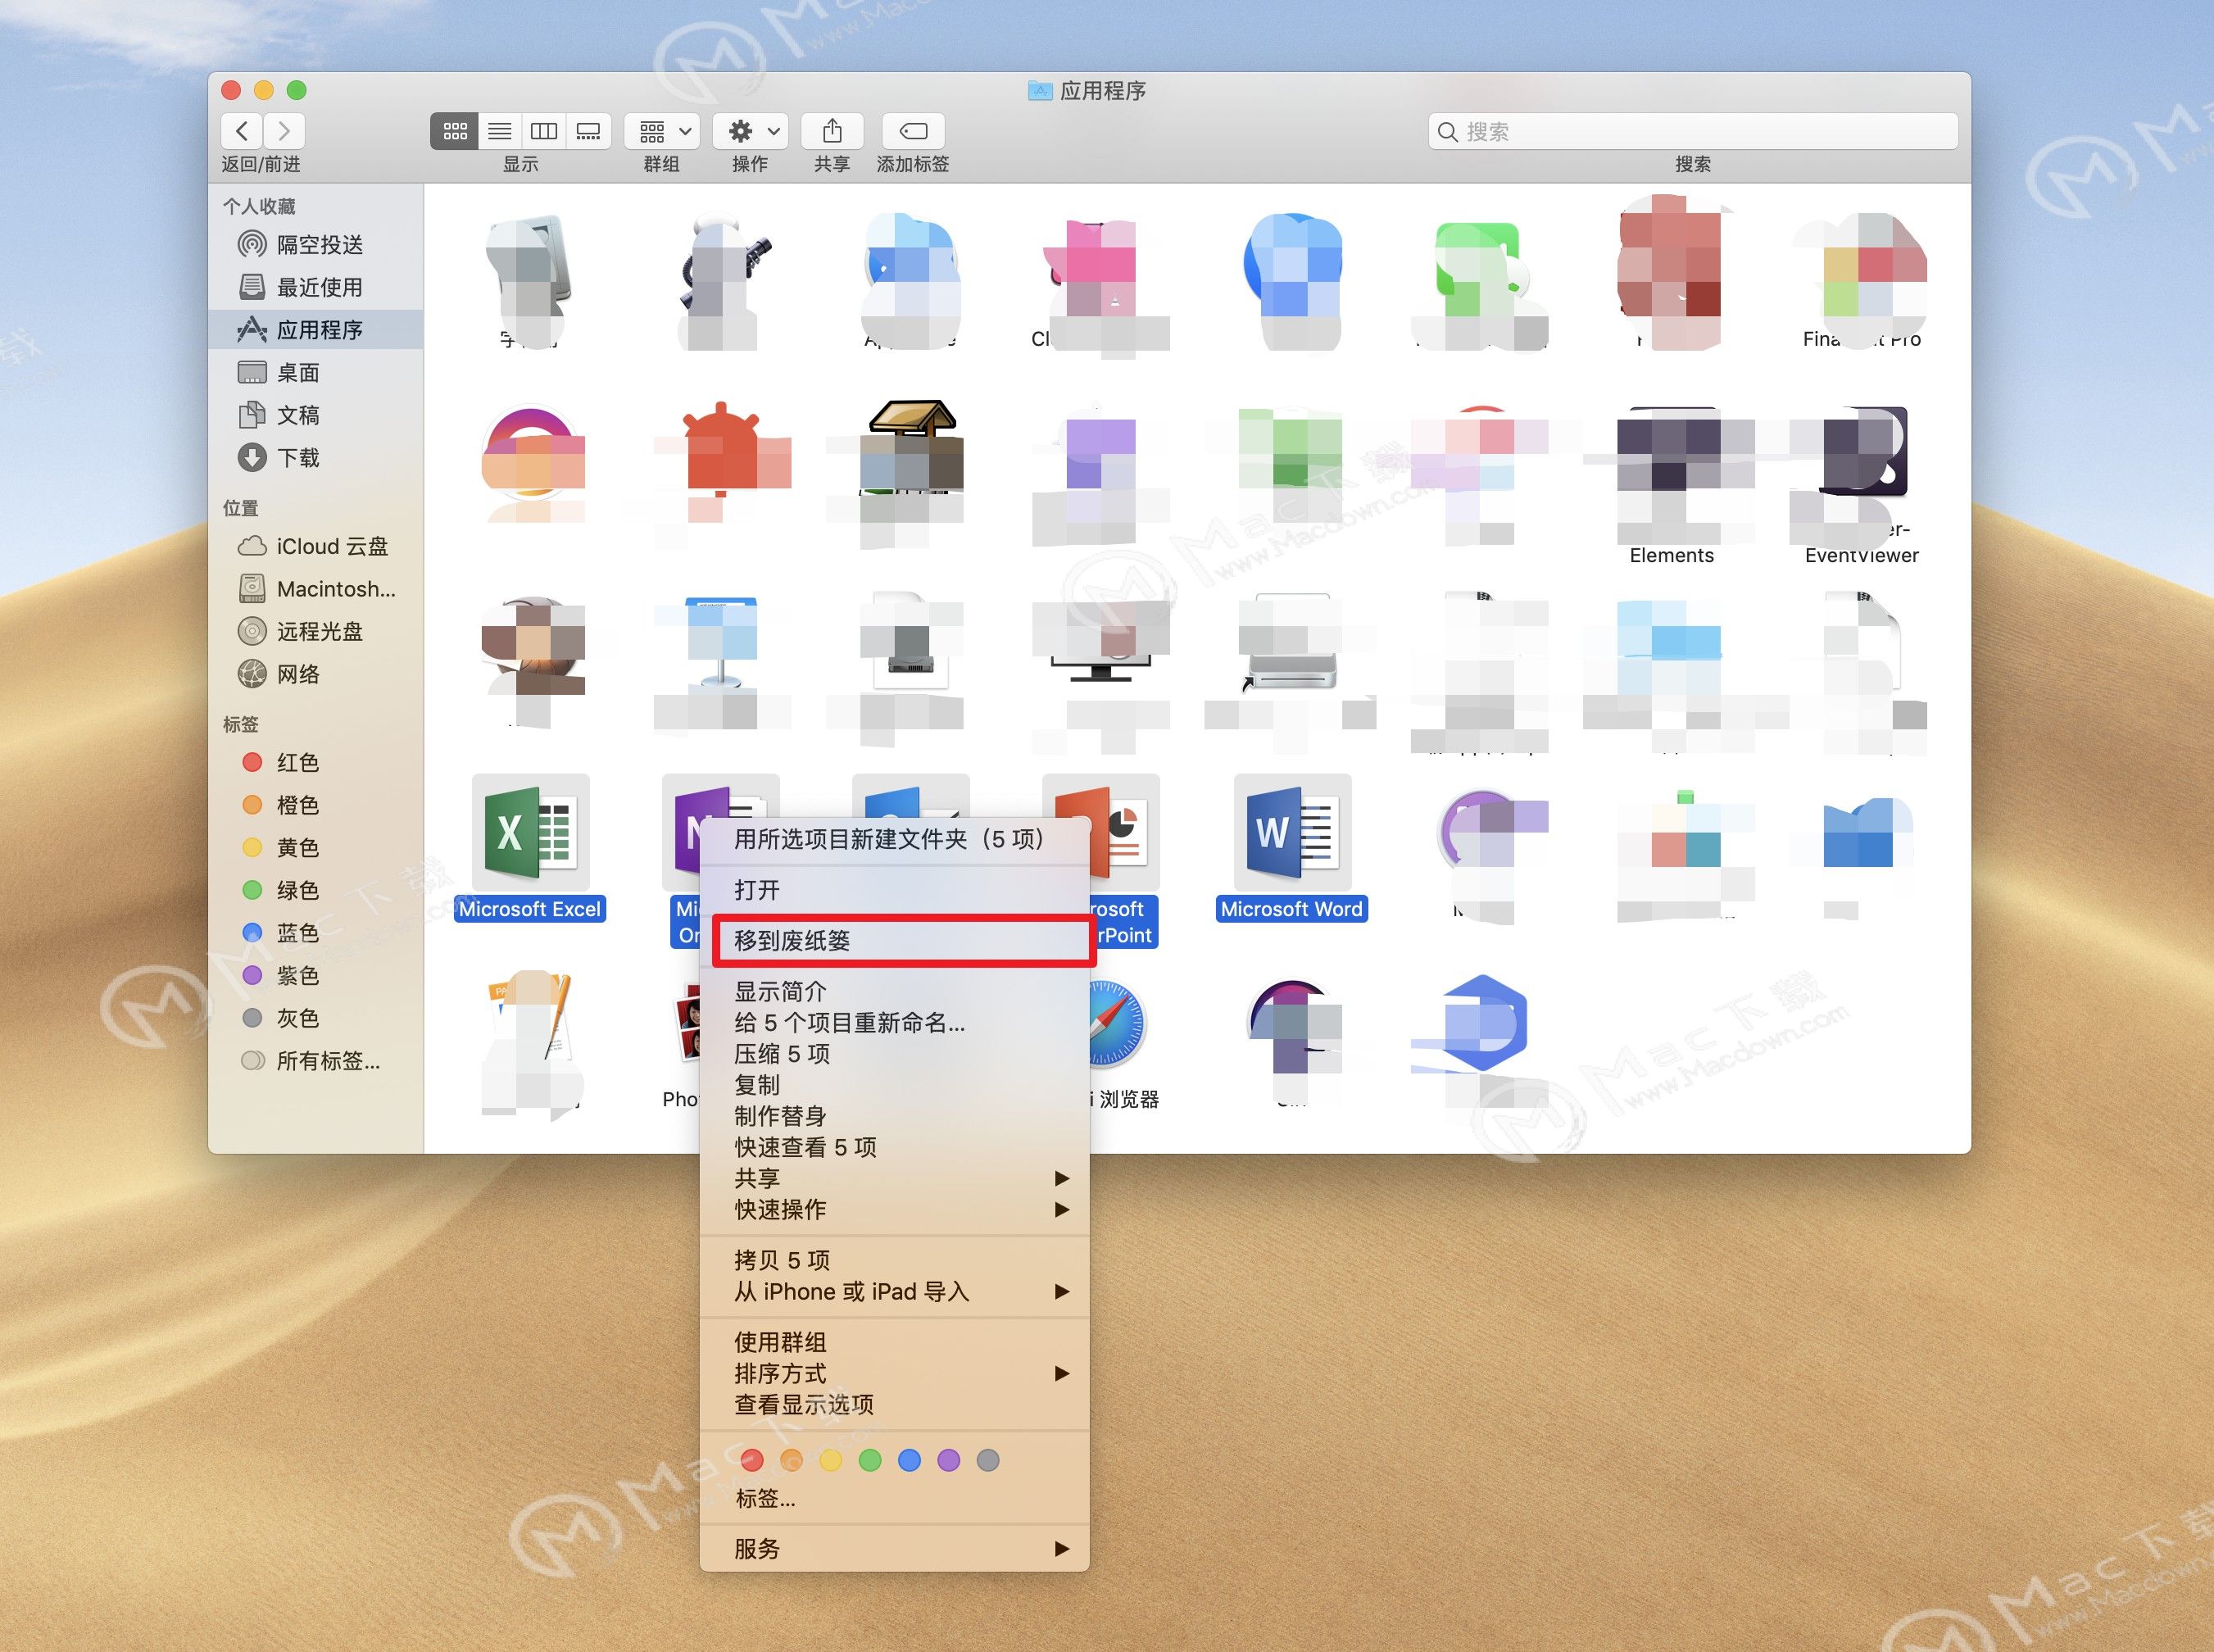Select the Microsoft Word app icon
This screenshot has width=2214, height=1652.
tap(1292, 833)
